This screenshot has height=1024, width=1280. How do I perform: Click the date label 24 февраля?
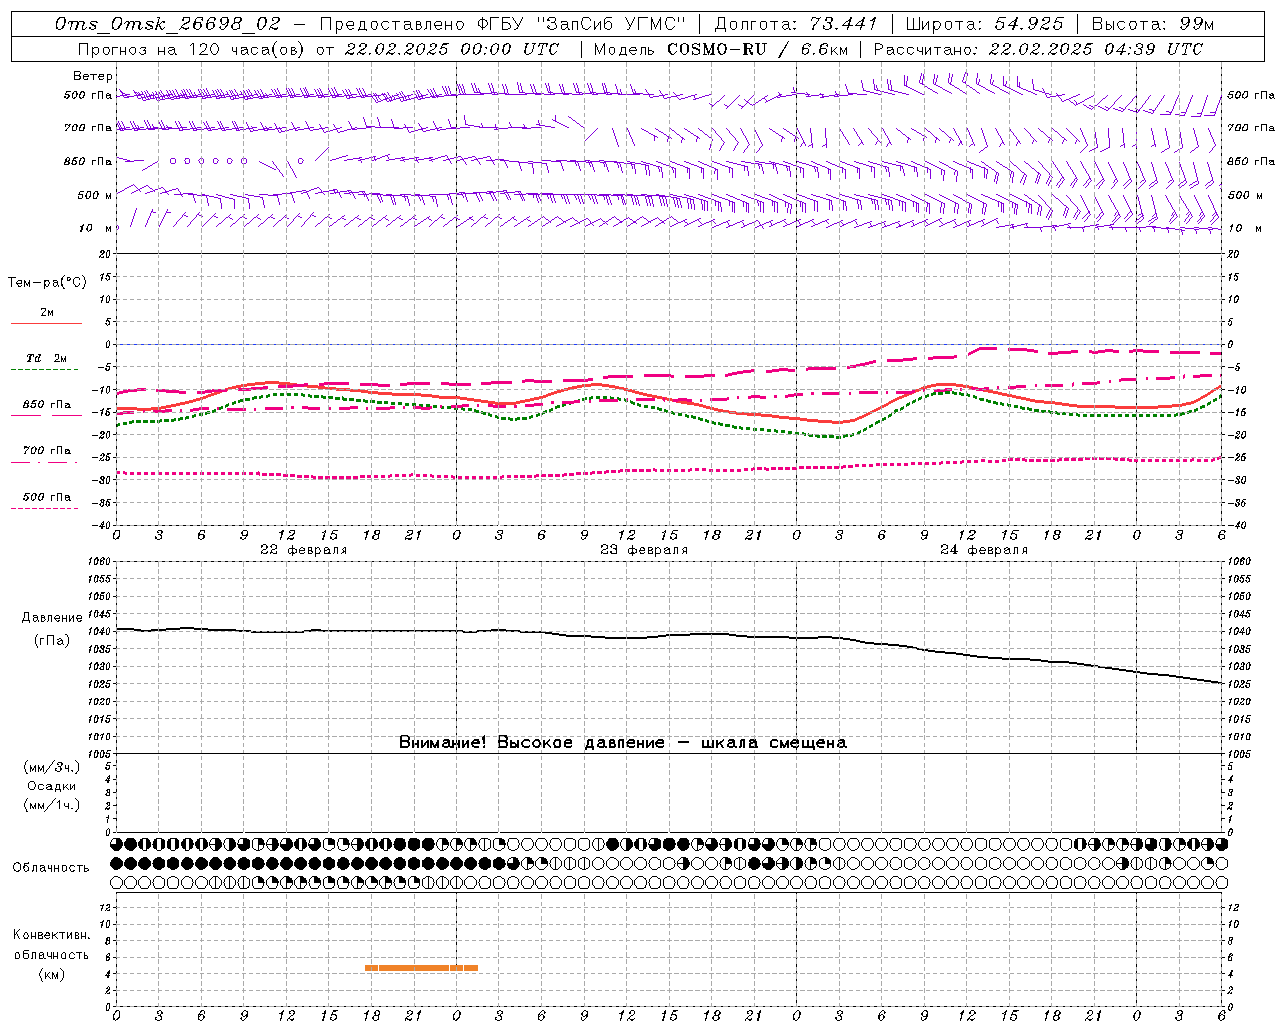(983, 550)
